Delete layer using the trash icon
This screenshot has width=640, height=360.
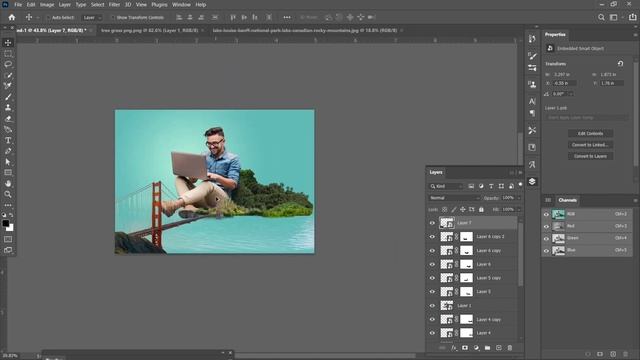[x=510, y=348]
